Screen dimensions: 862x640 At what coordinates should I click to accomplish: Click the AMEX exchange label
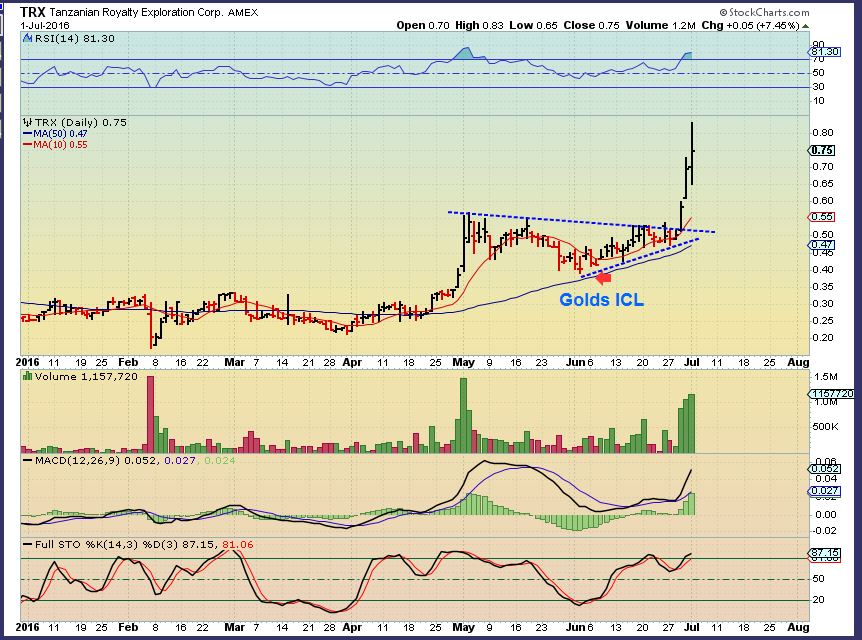tap(243, 12)
